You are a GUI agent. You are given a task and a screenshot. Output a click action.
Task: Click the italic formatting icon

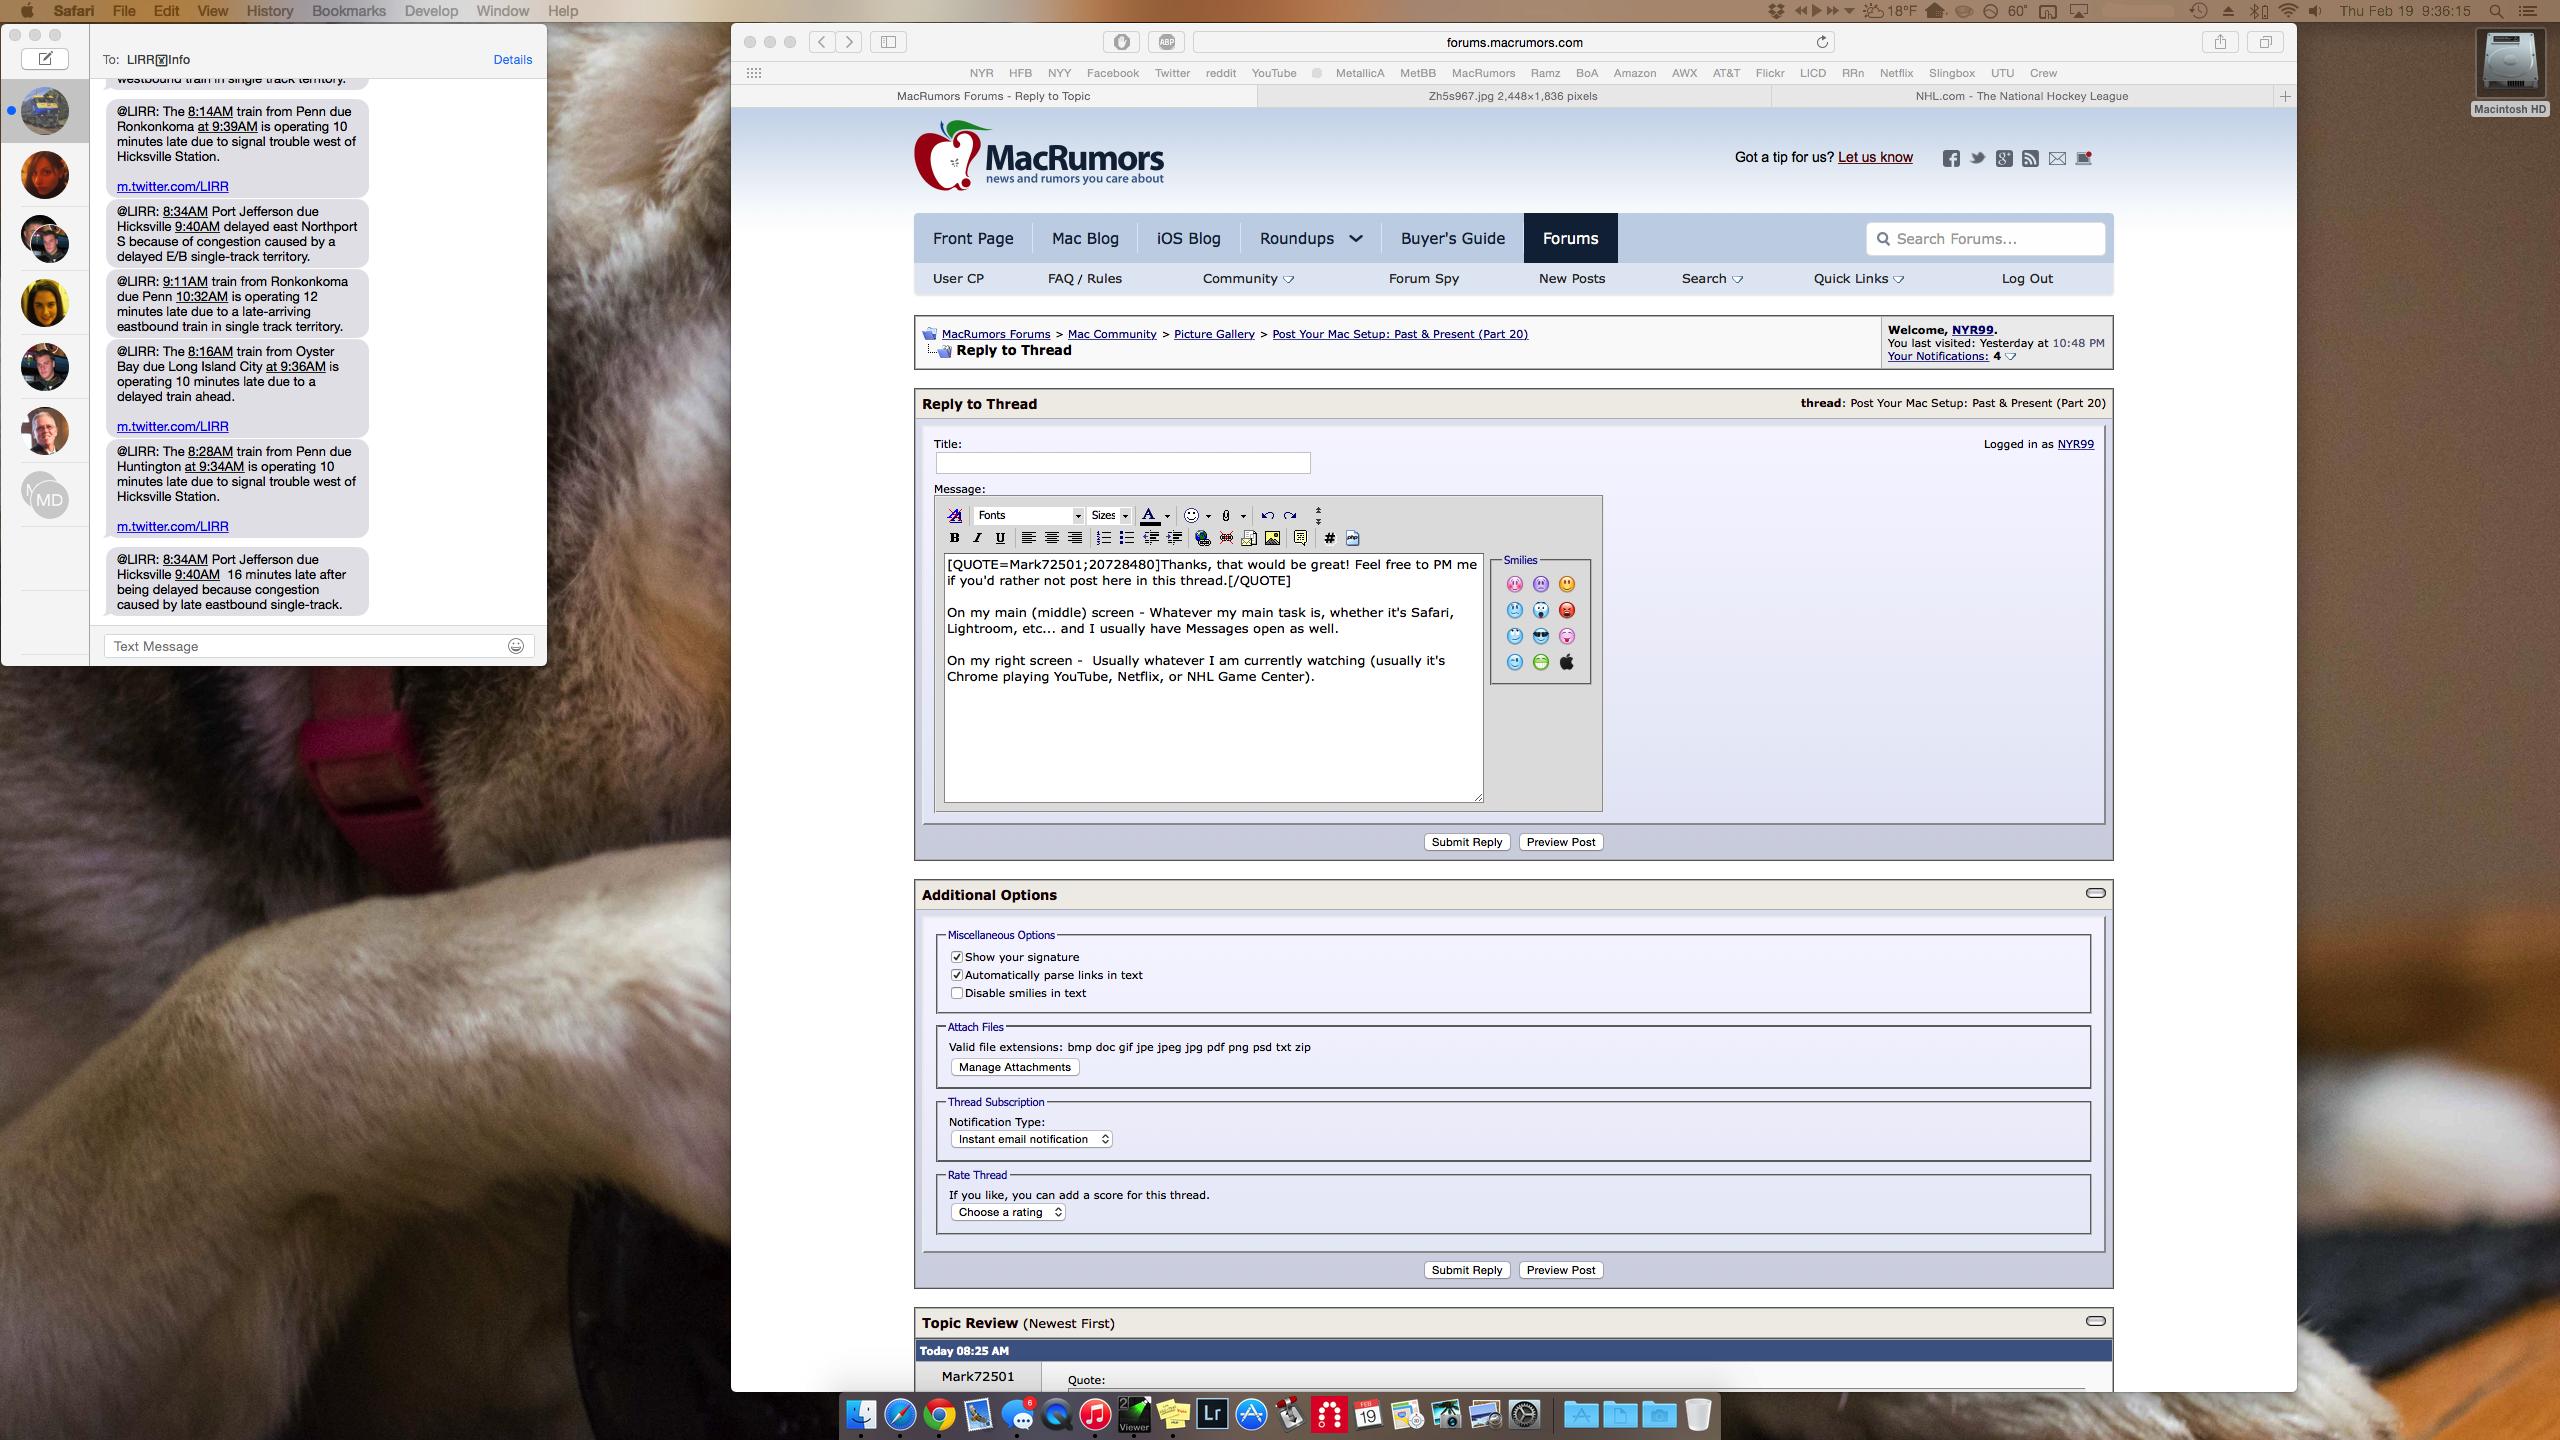(x=977, y=538)
